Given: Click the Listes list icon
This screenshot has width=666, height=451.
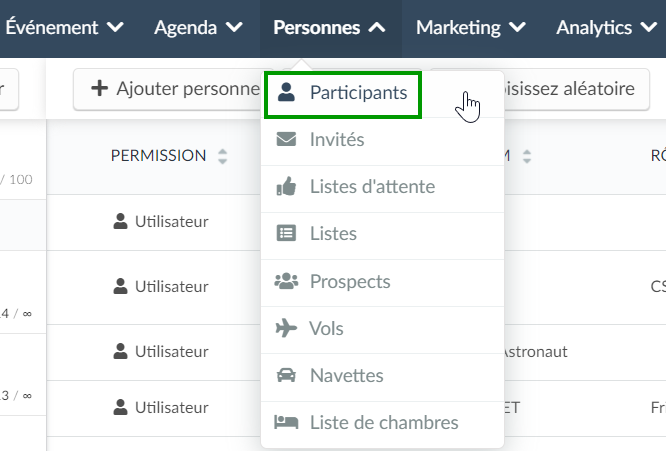Looking at the screenshot, I should (286, 233).
